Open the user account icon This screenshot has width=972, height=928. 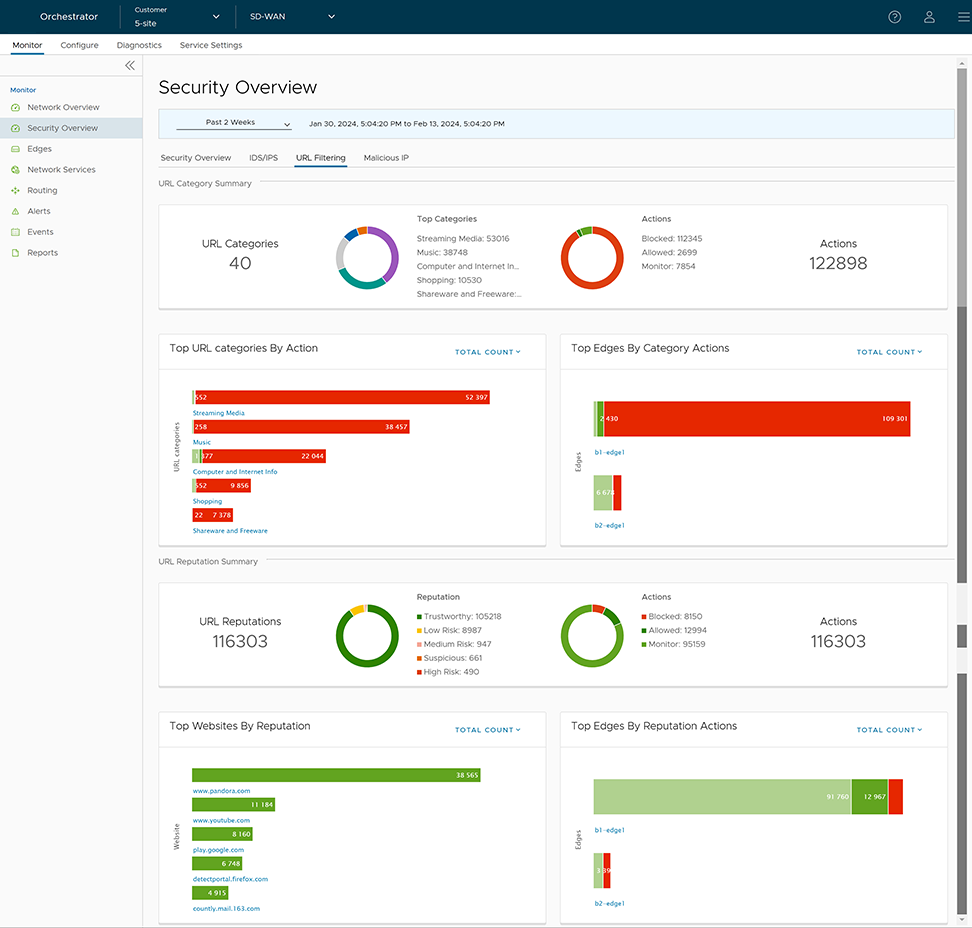[929, 17]
